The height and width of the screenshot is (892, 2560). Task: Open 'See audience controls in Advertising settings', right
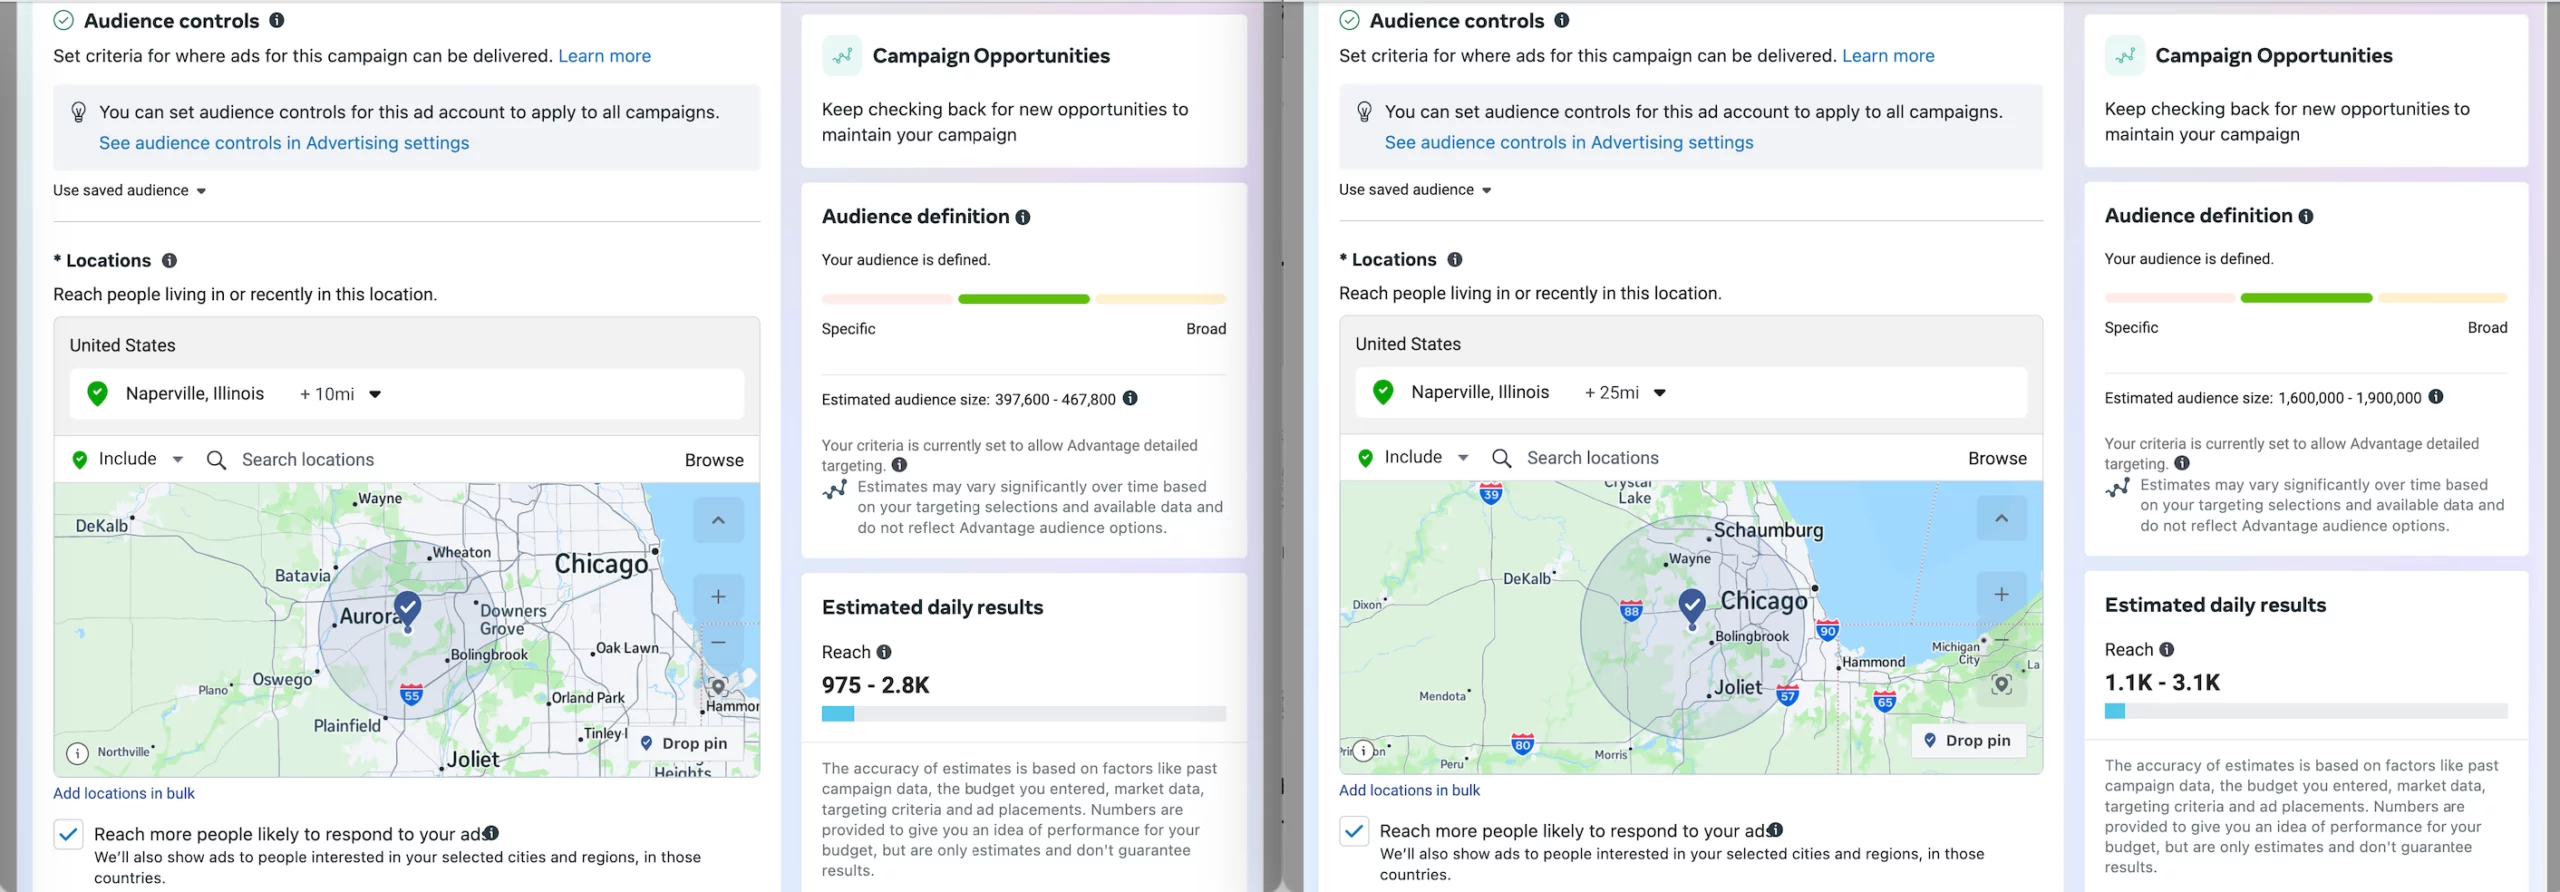coord(1569,142)
